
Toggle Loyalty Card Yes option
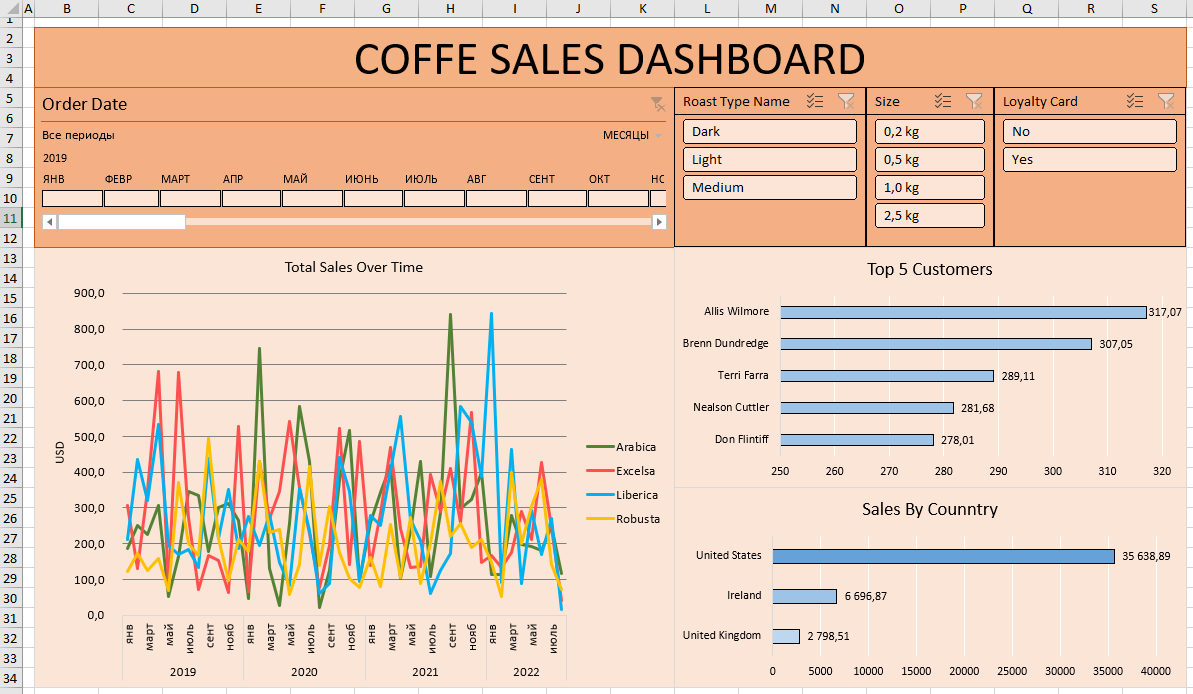pyautogui.click(x=1089, y=160)
